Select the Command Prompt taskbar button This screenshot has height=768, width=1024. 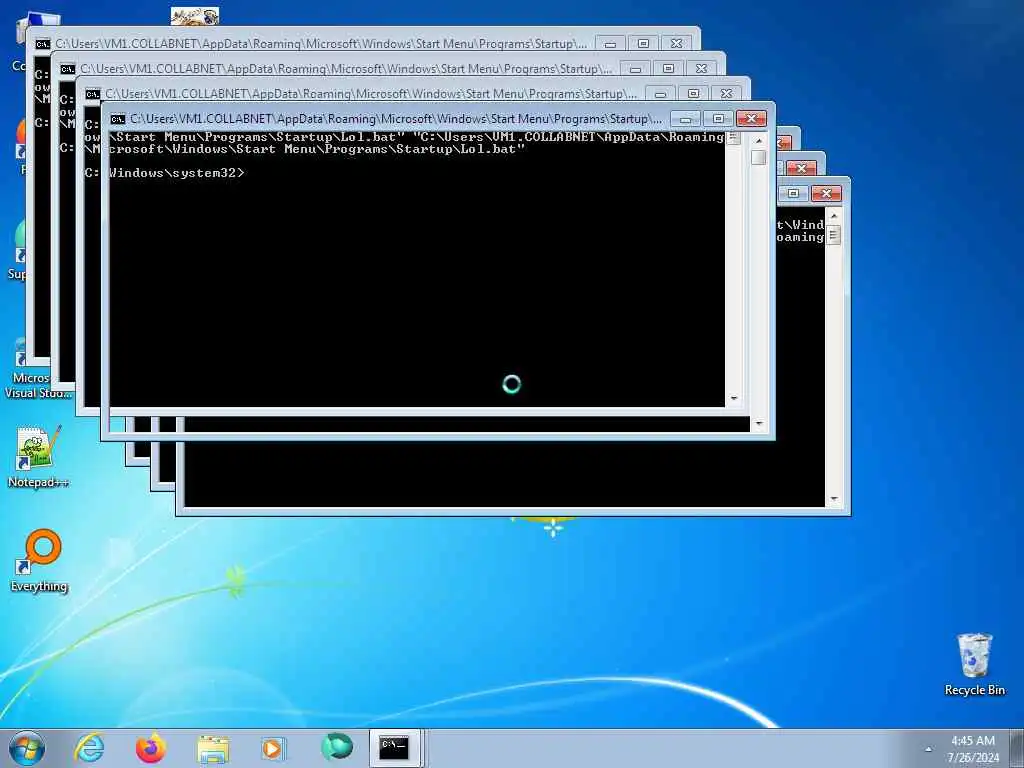tap(394, 748)
